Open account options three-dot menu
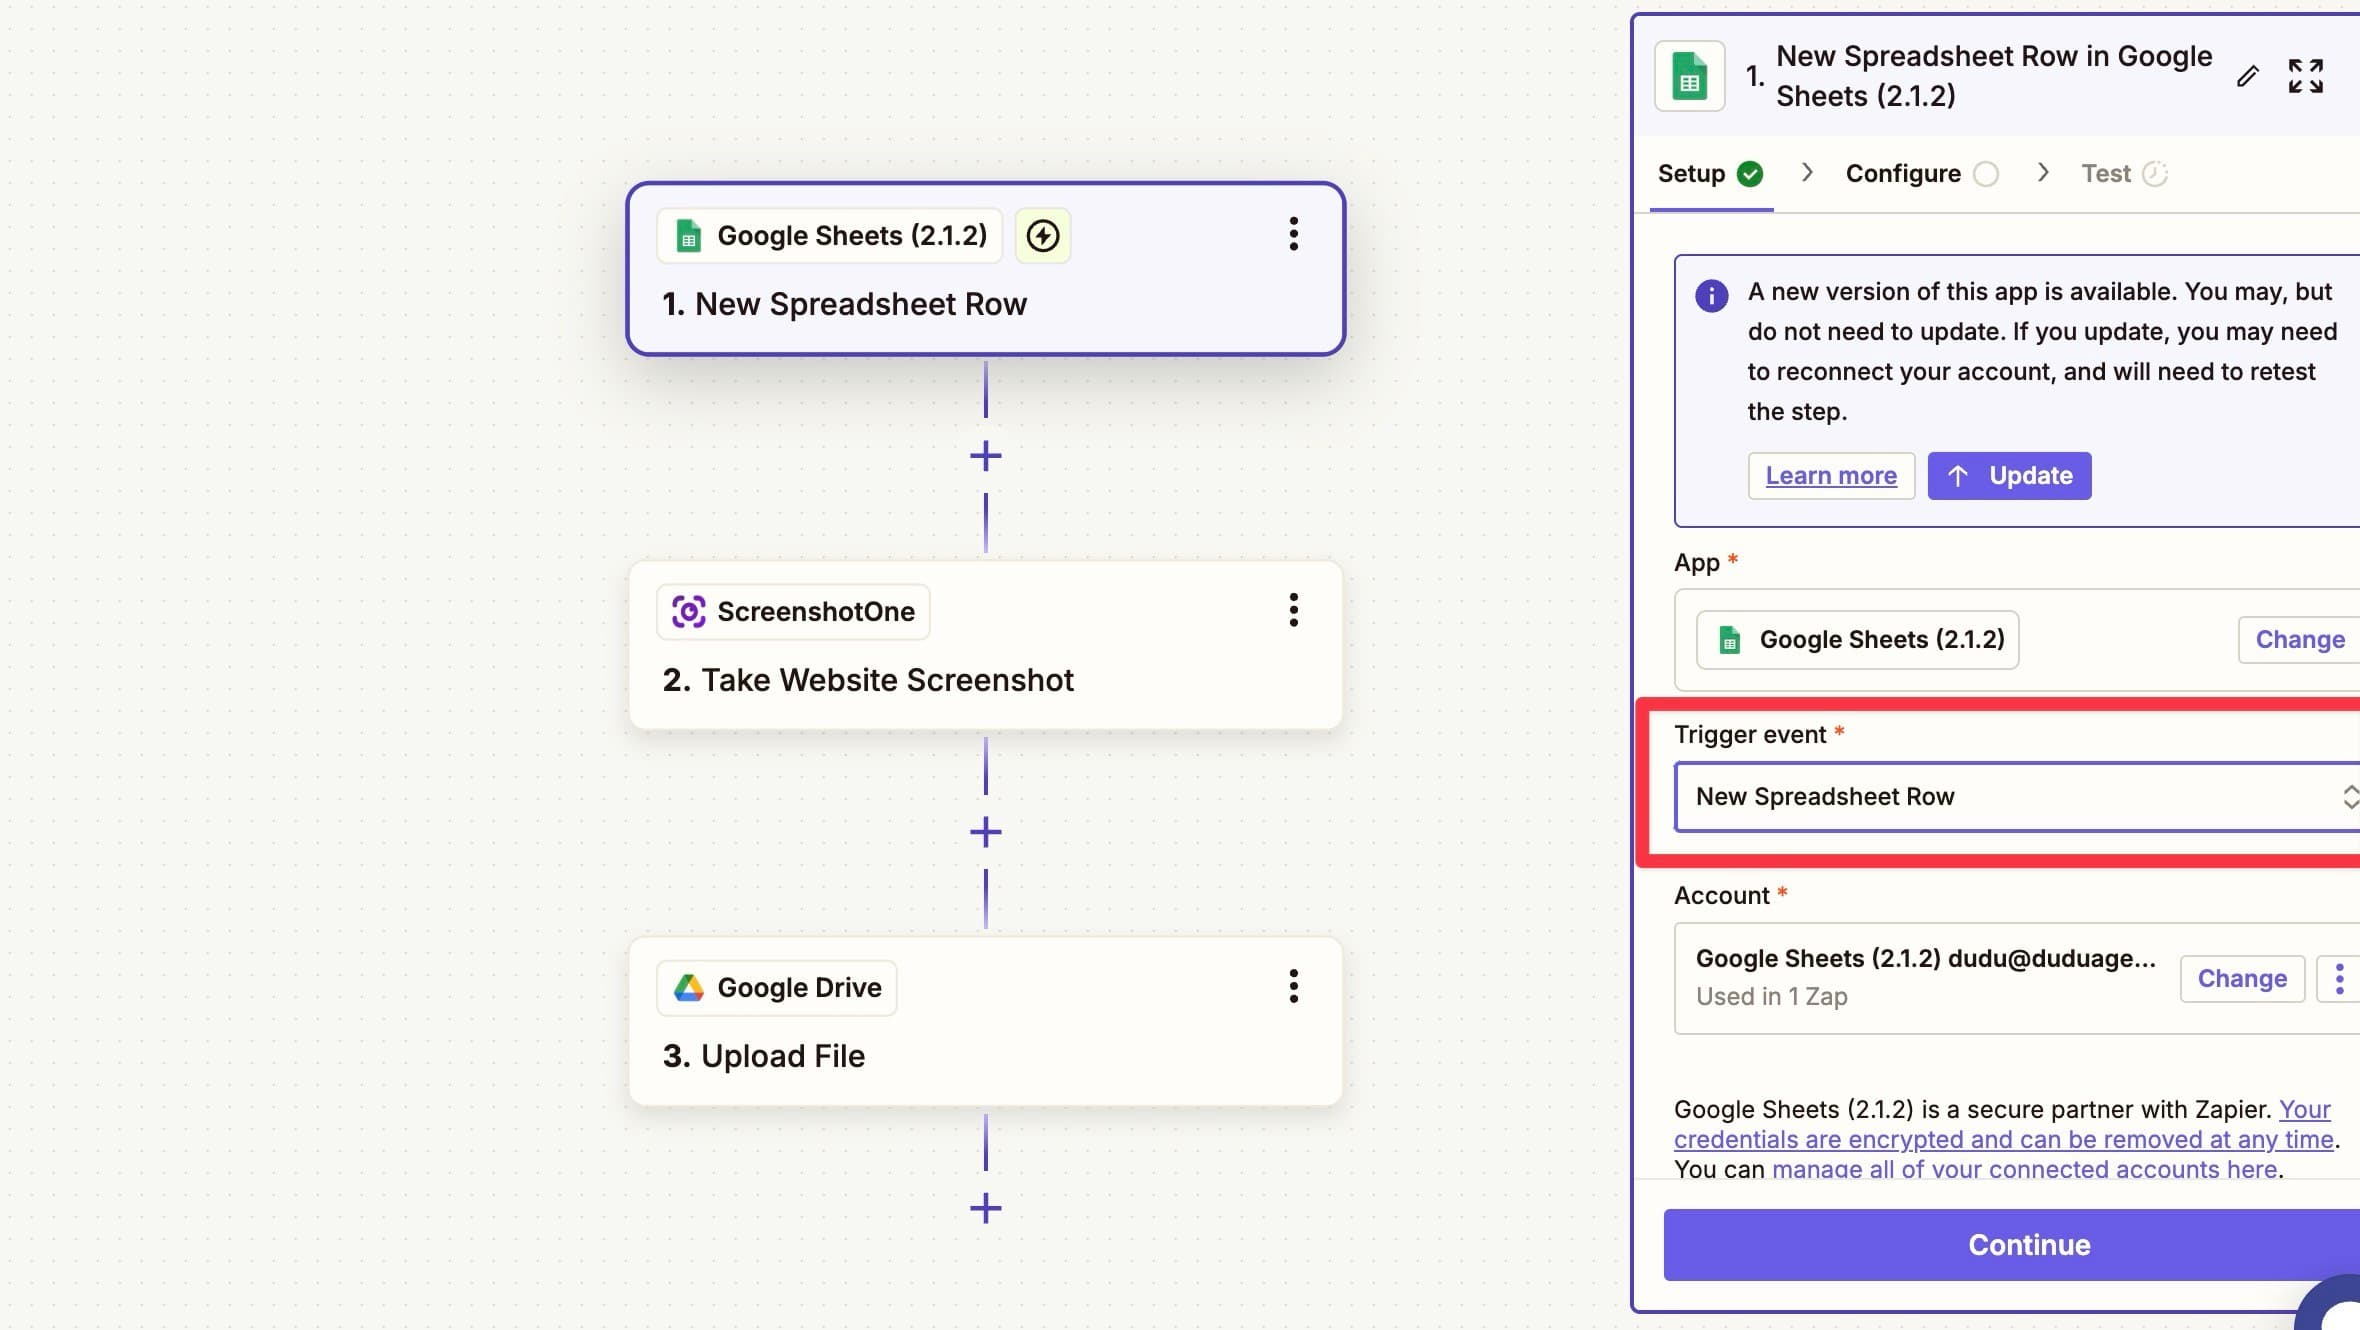The height and width of the screenshot is (1330, 2360). tap(2339, 978)
